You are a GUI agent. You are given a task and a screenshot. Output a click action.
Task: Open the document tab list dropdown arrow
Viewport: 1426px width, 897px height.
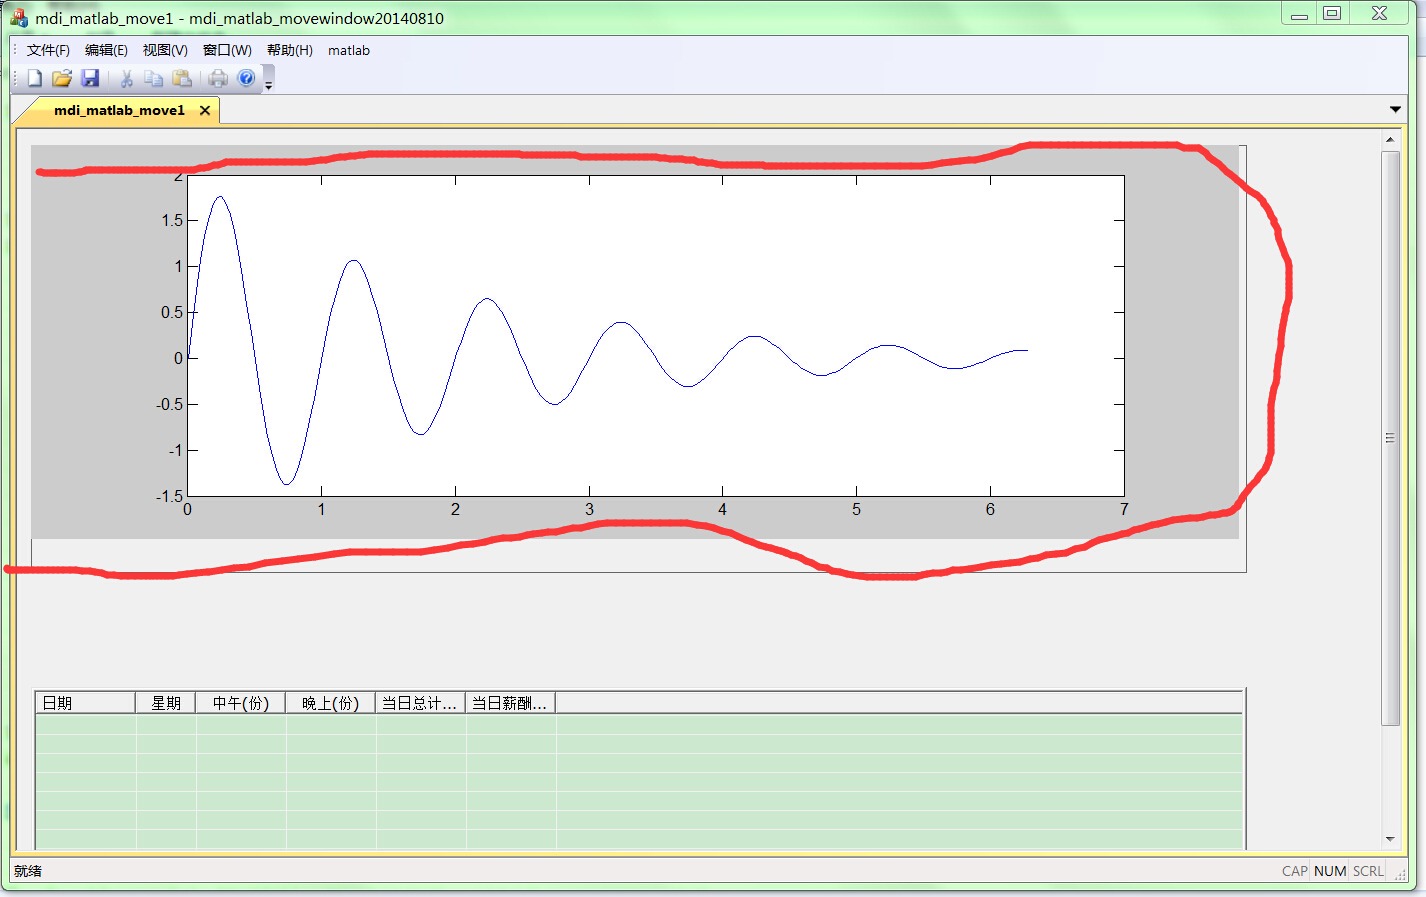1395,110
